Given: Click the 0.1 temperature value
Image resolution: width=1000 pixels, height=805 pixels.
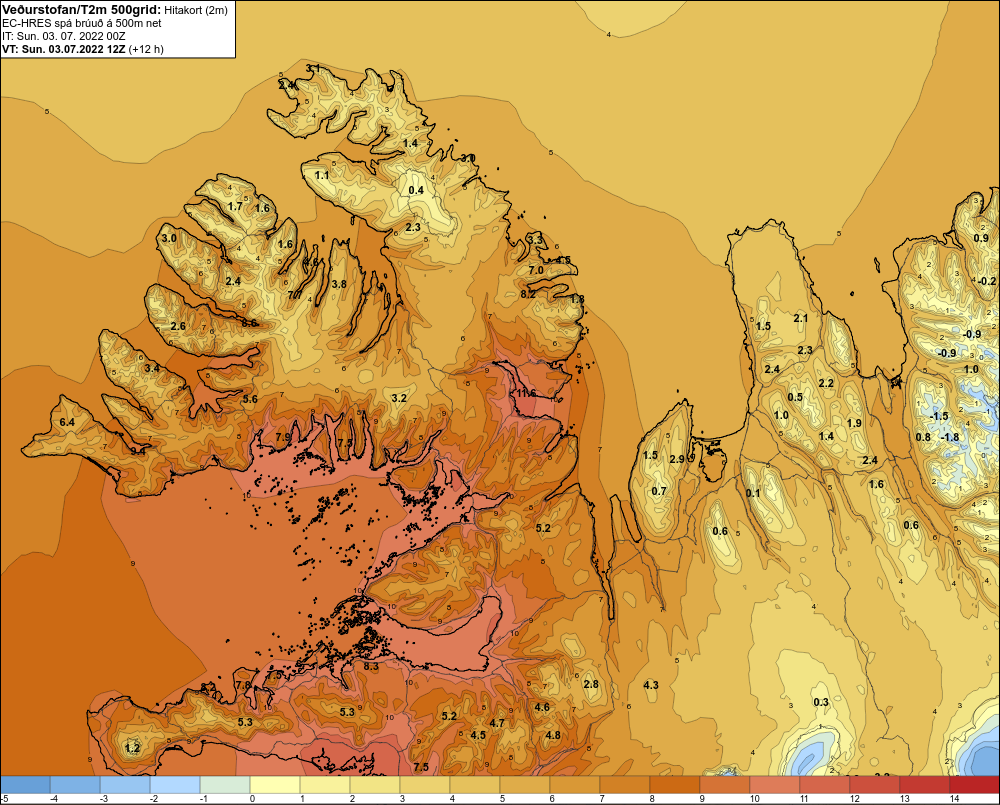Looking at the screenshot, I should 753,493.
